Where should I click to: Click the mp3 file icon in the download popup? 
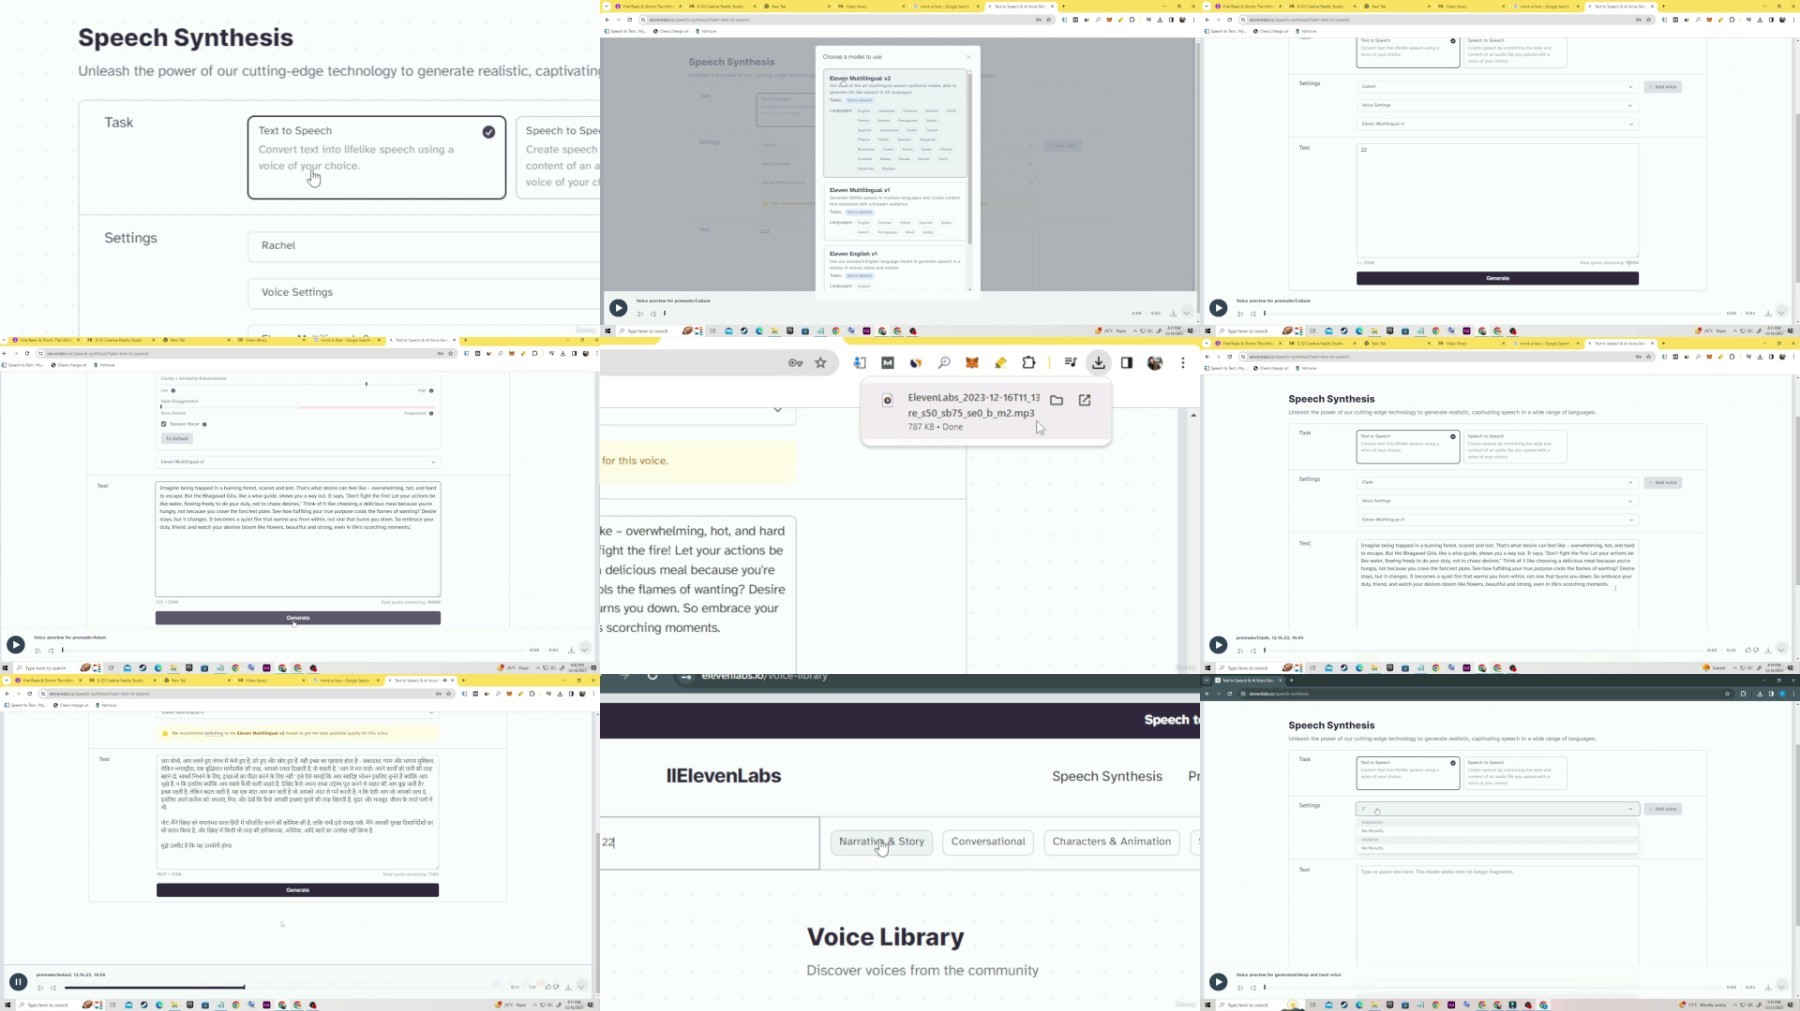tap(887, 400)
